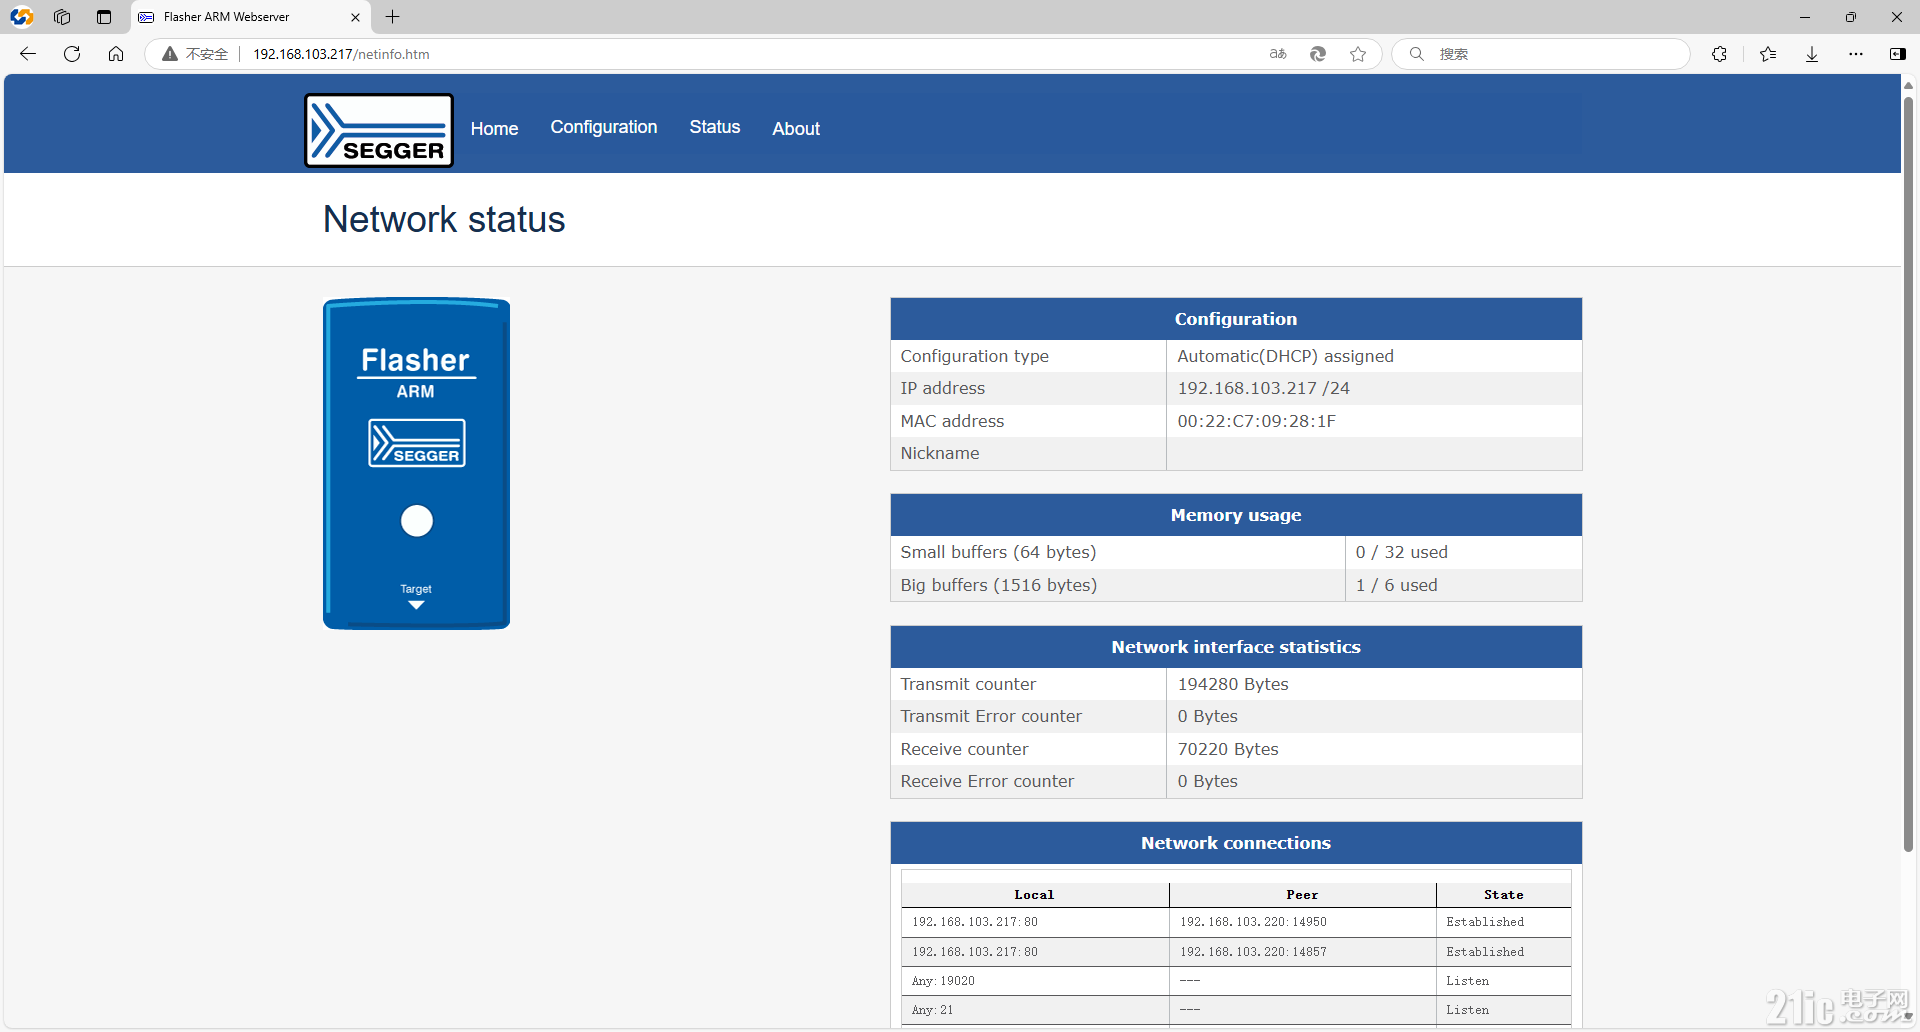
Task: Click the Network connections table header
Action: point(1236,843)
